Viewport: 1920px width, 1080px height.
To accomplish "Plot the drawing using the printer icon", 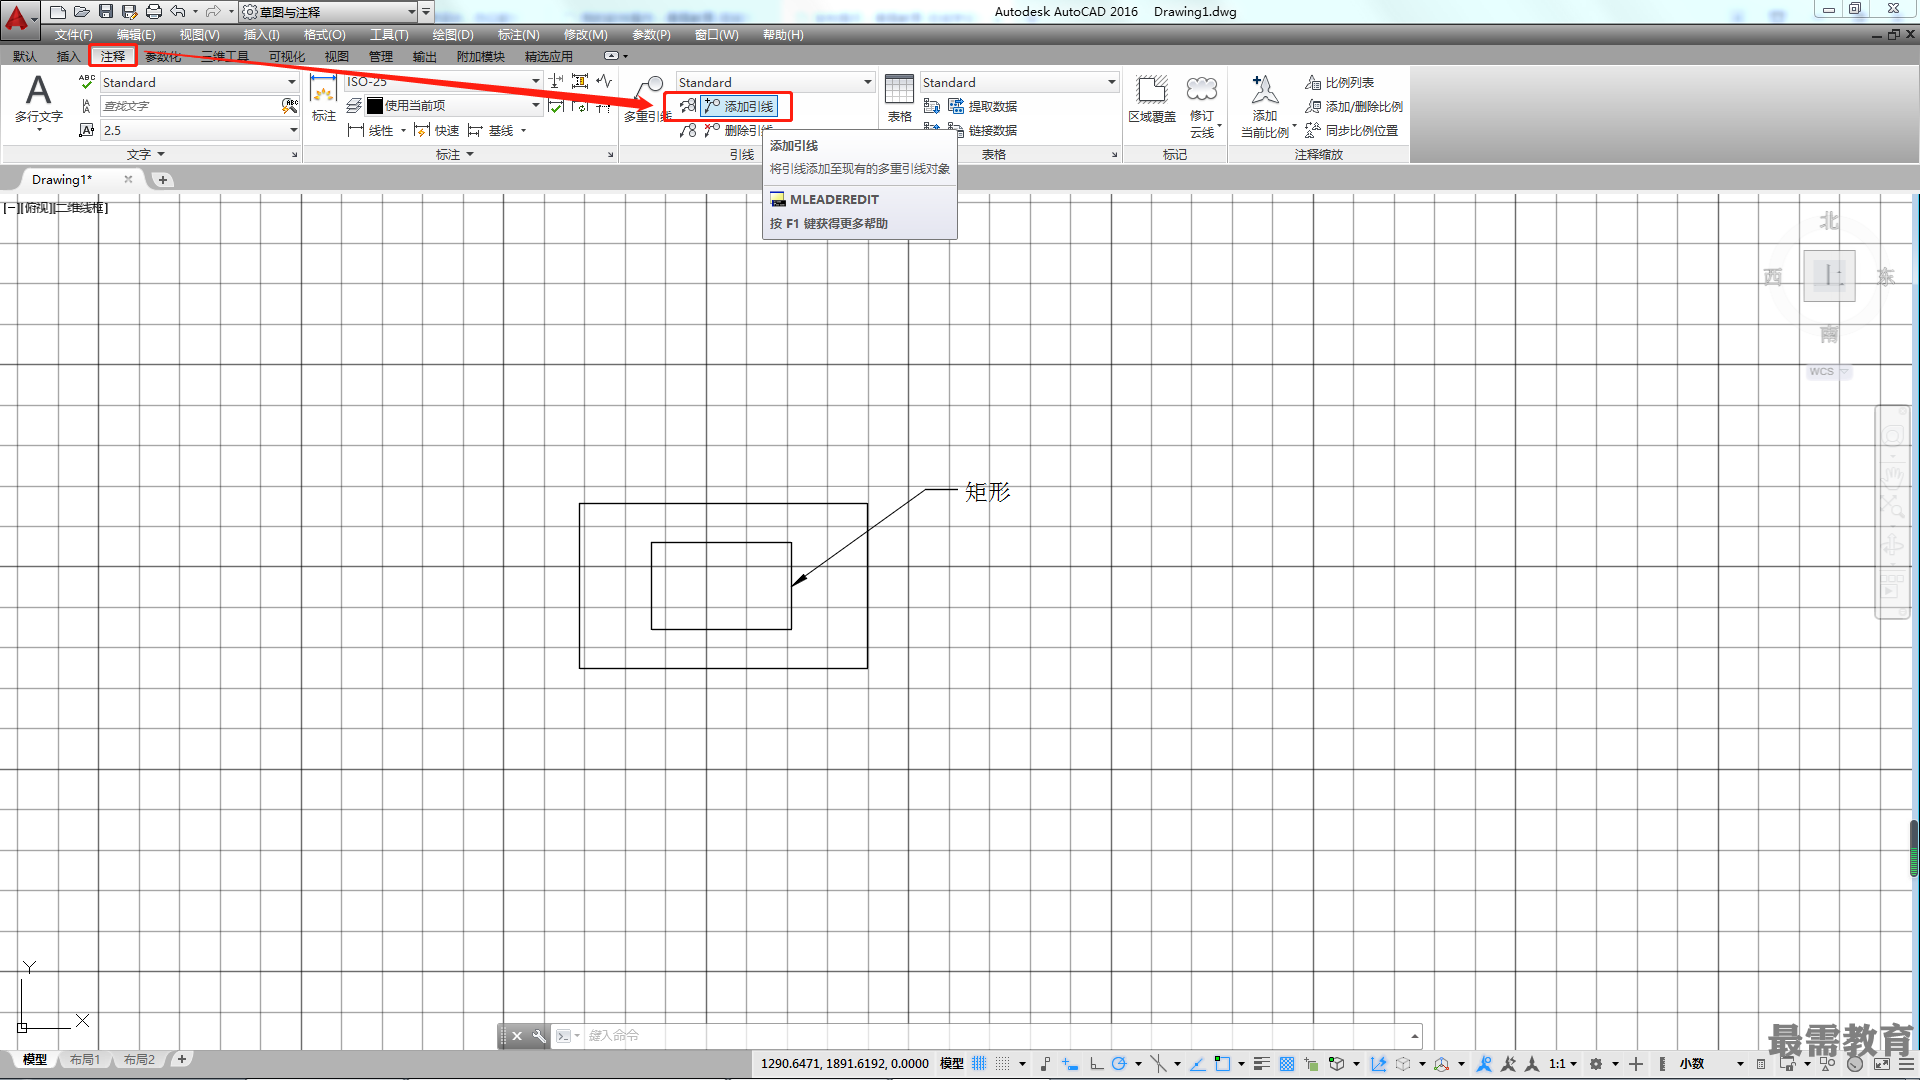I will pyautogui.click(x=154, y=12).
